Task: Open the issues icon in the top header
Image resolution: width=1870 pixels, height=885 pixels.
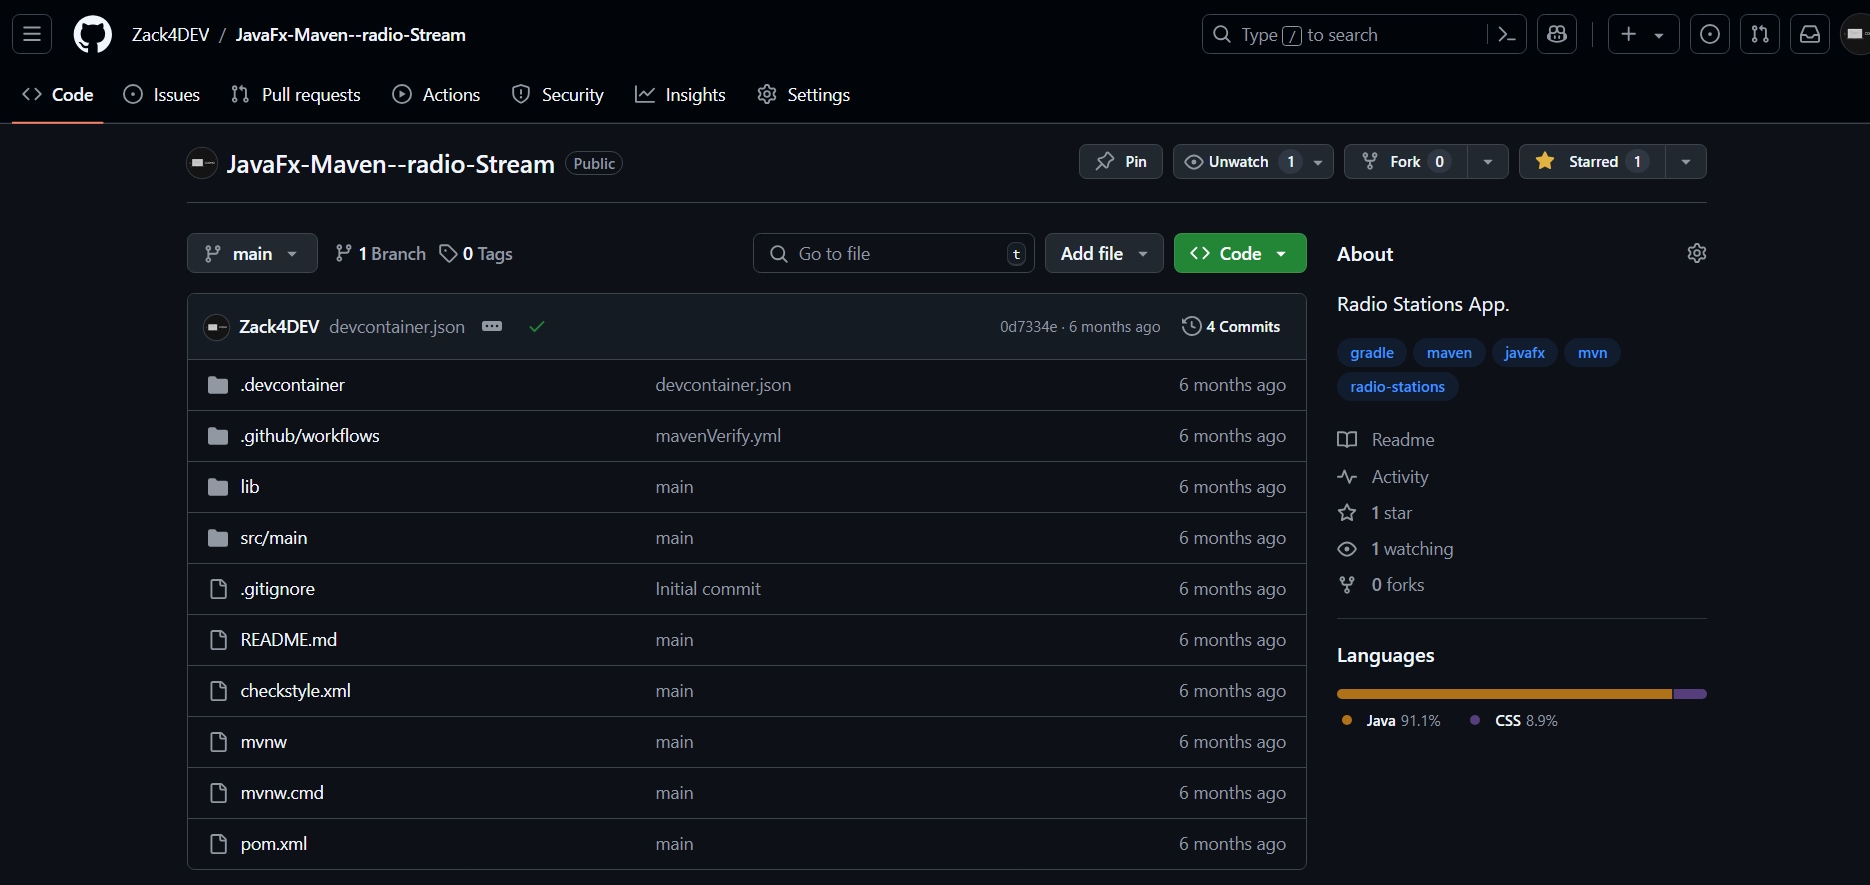Action: tap(1710, 34)
